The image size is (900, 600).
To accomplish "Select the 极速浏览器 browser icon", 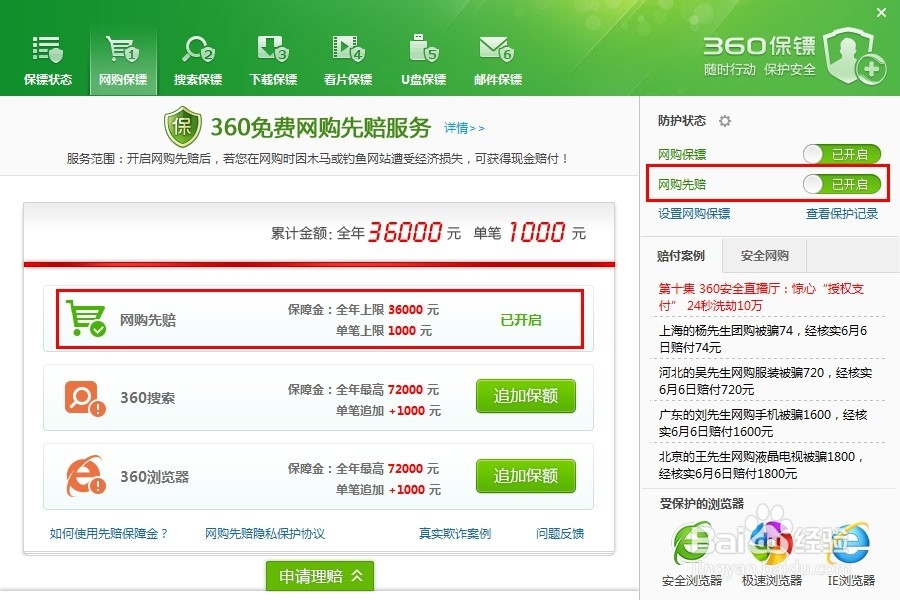I will tap(771, 543).
